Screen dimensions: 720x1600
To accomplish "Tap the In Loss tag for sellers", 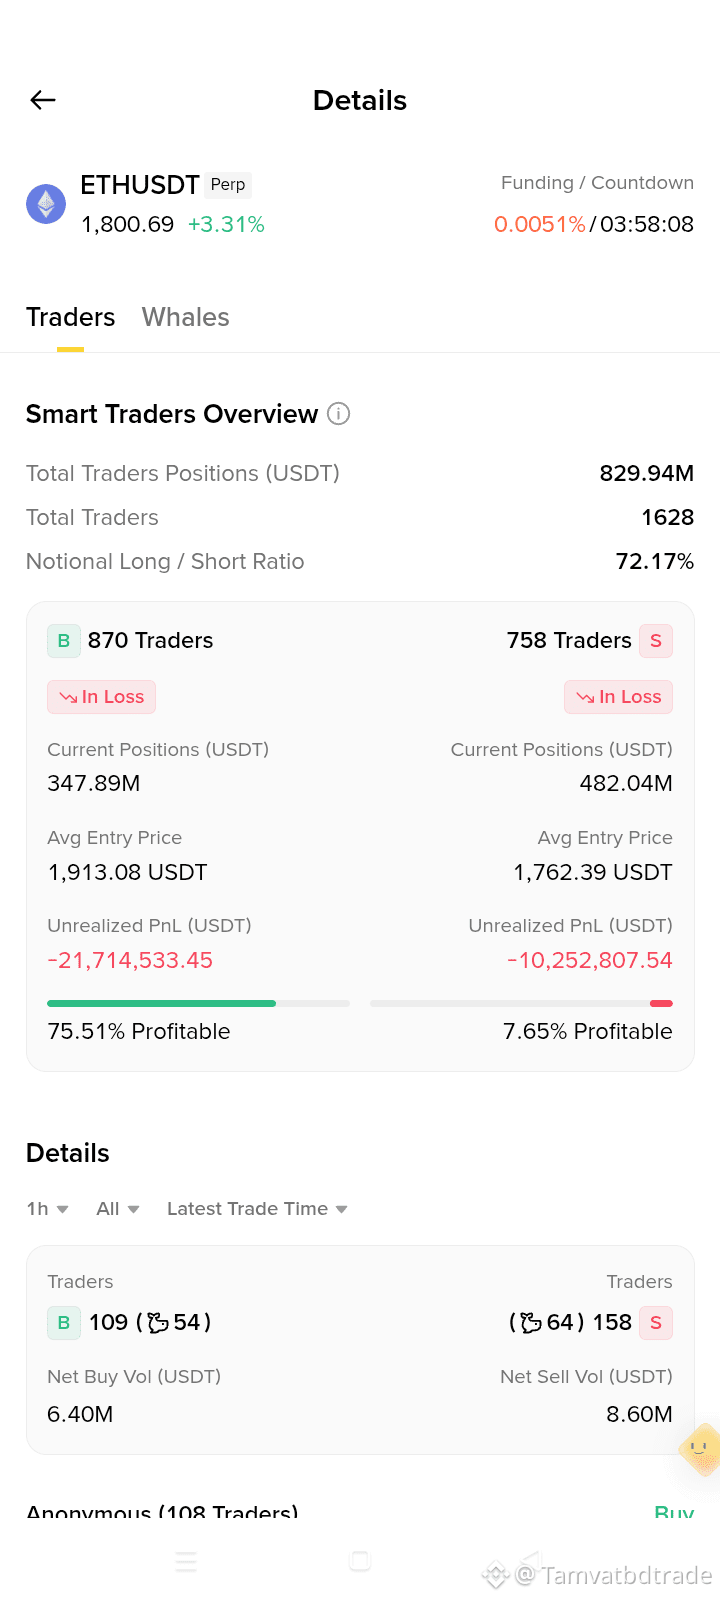I will pos(619,697).
